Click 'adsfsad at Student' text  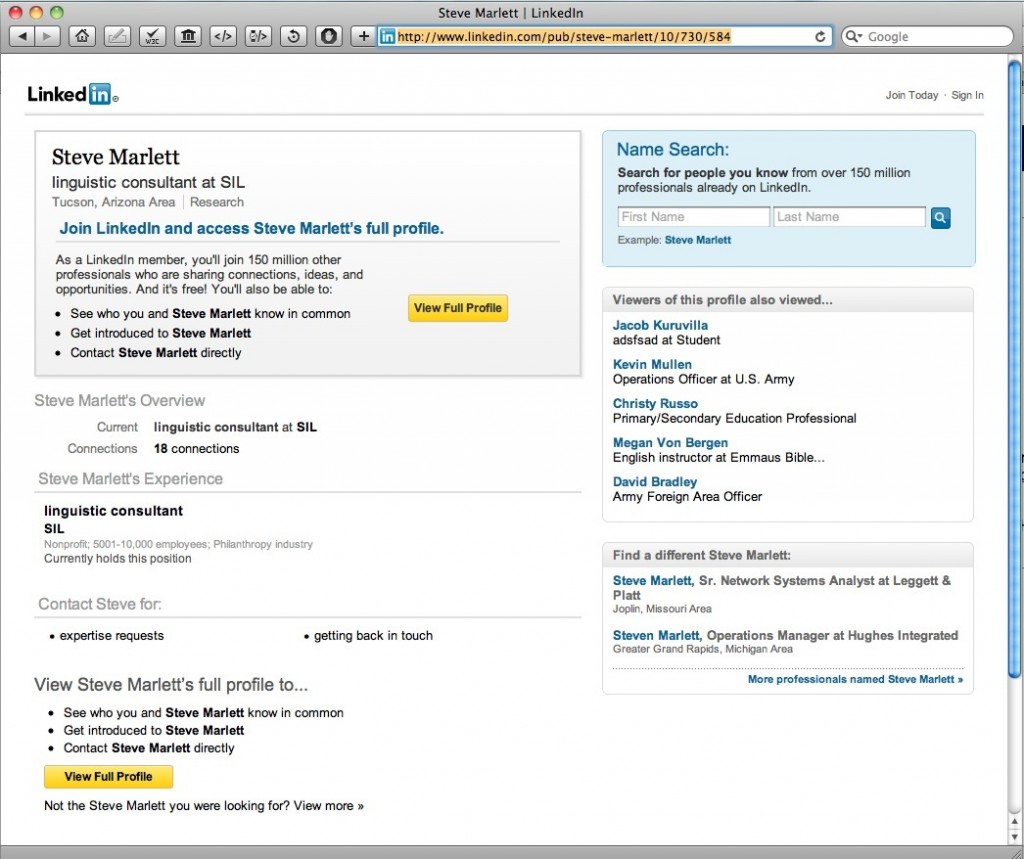(666, 340)
